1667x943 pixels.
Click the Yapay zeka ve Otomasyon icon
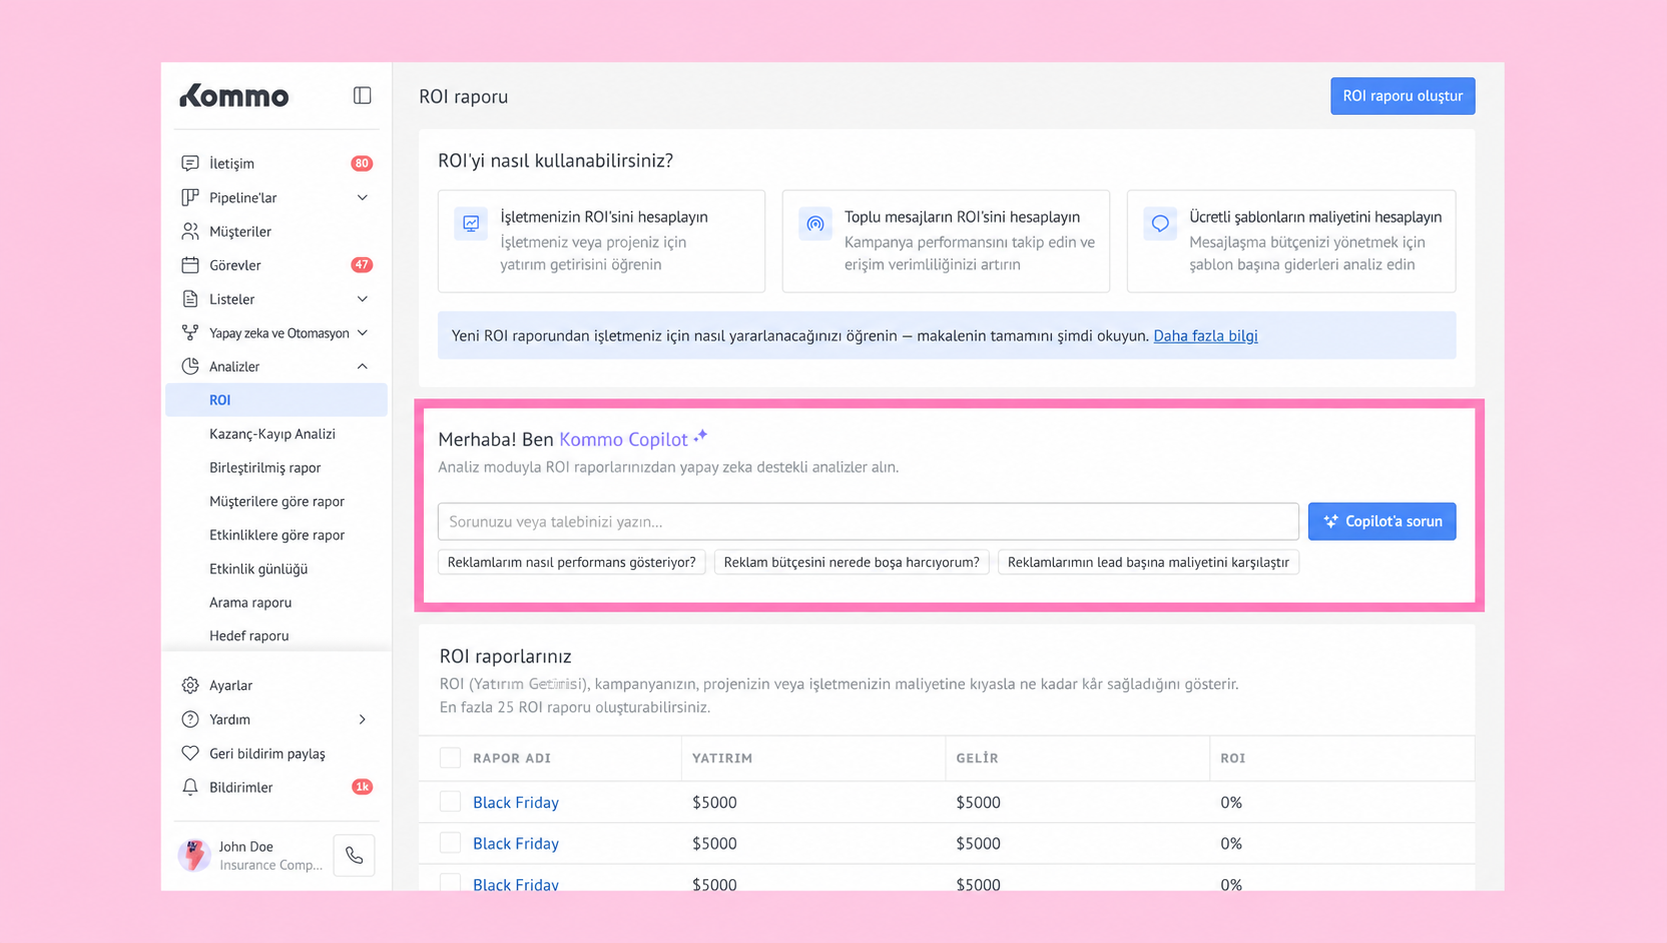(190, 333)
